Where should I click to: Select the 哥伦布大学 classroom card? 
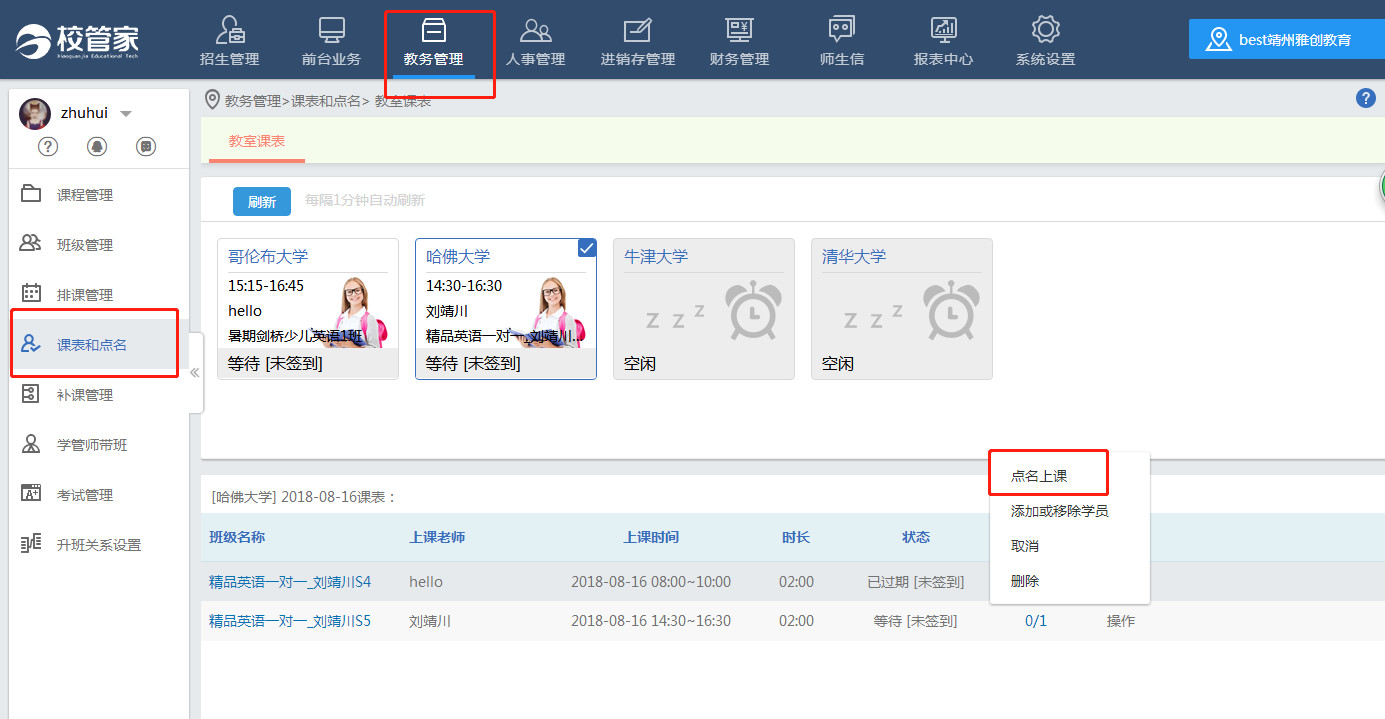[x=307, y=309]
